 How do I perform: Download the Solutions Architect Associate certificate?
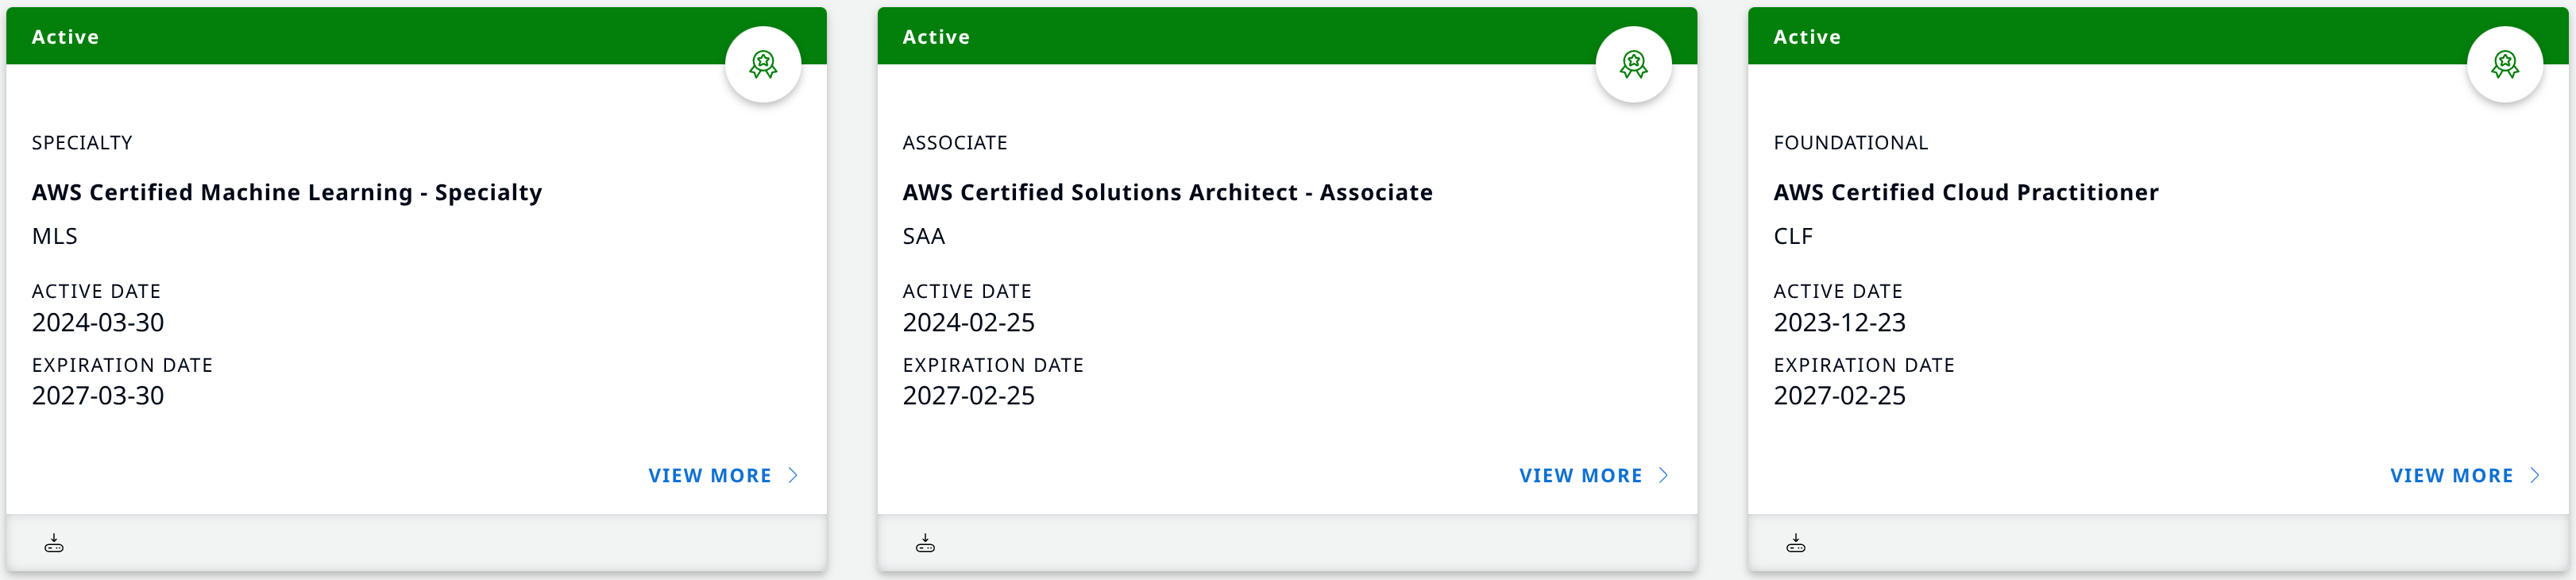click(925, 544)
